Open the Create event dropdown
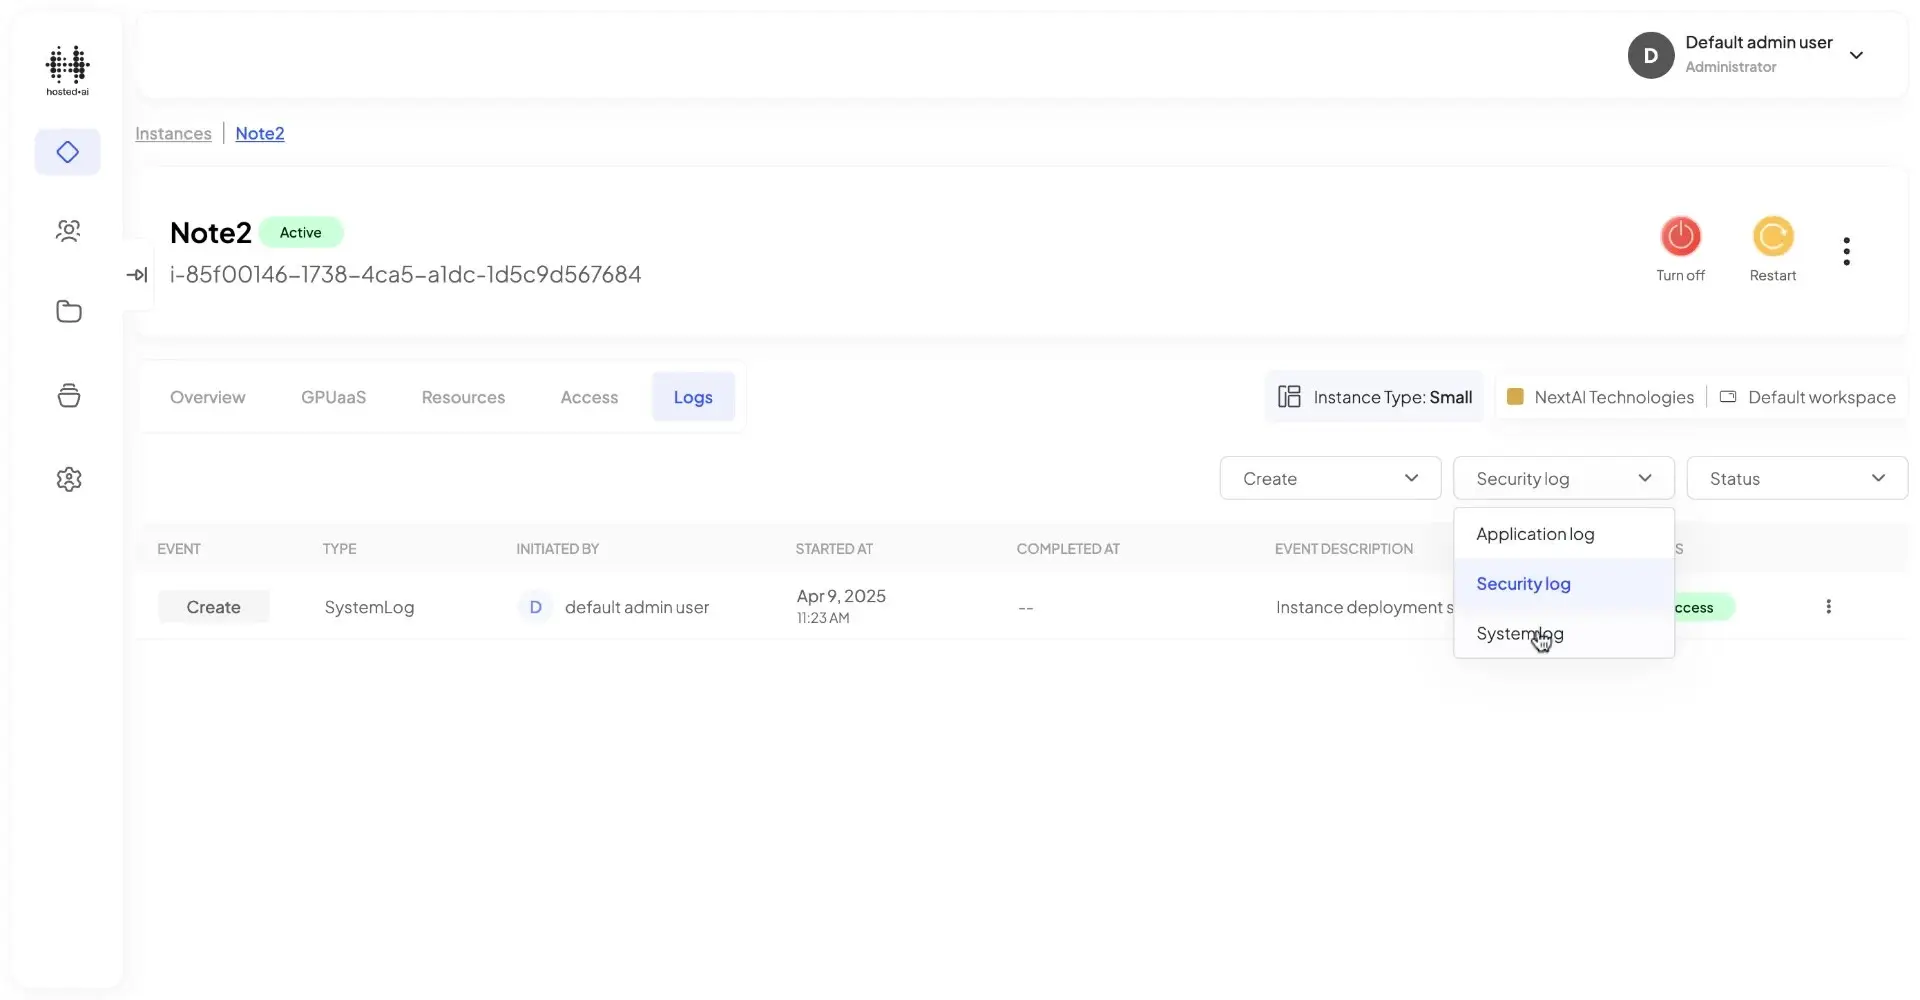Screen dimensions: 1920x1000 click(x=1330, y=478)
